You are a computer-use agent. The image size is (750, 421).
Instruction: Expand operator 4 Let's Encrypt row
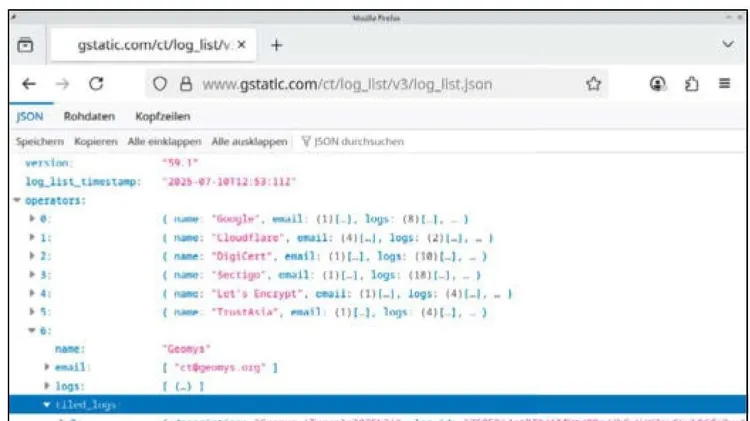(32, 293)
